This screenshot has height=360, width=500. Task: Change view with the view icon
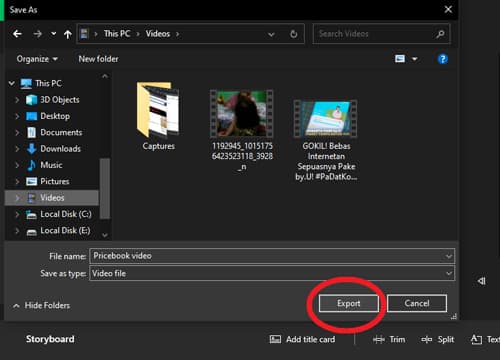pyautogui.click(x=400, y=59)
